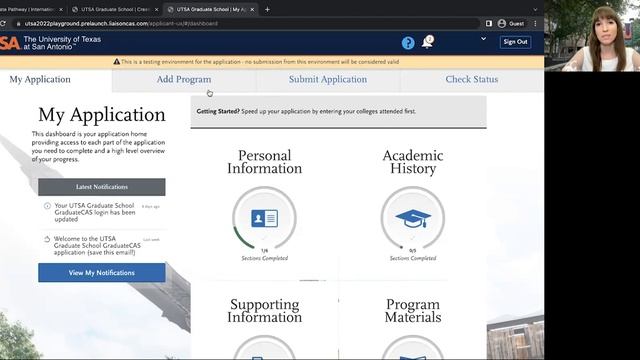
Task: Click the presenter webcam thumbnail
Action: [592, 36]
